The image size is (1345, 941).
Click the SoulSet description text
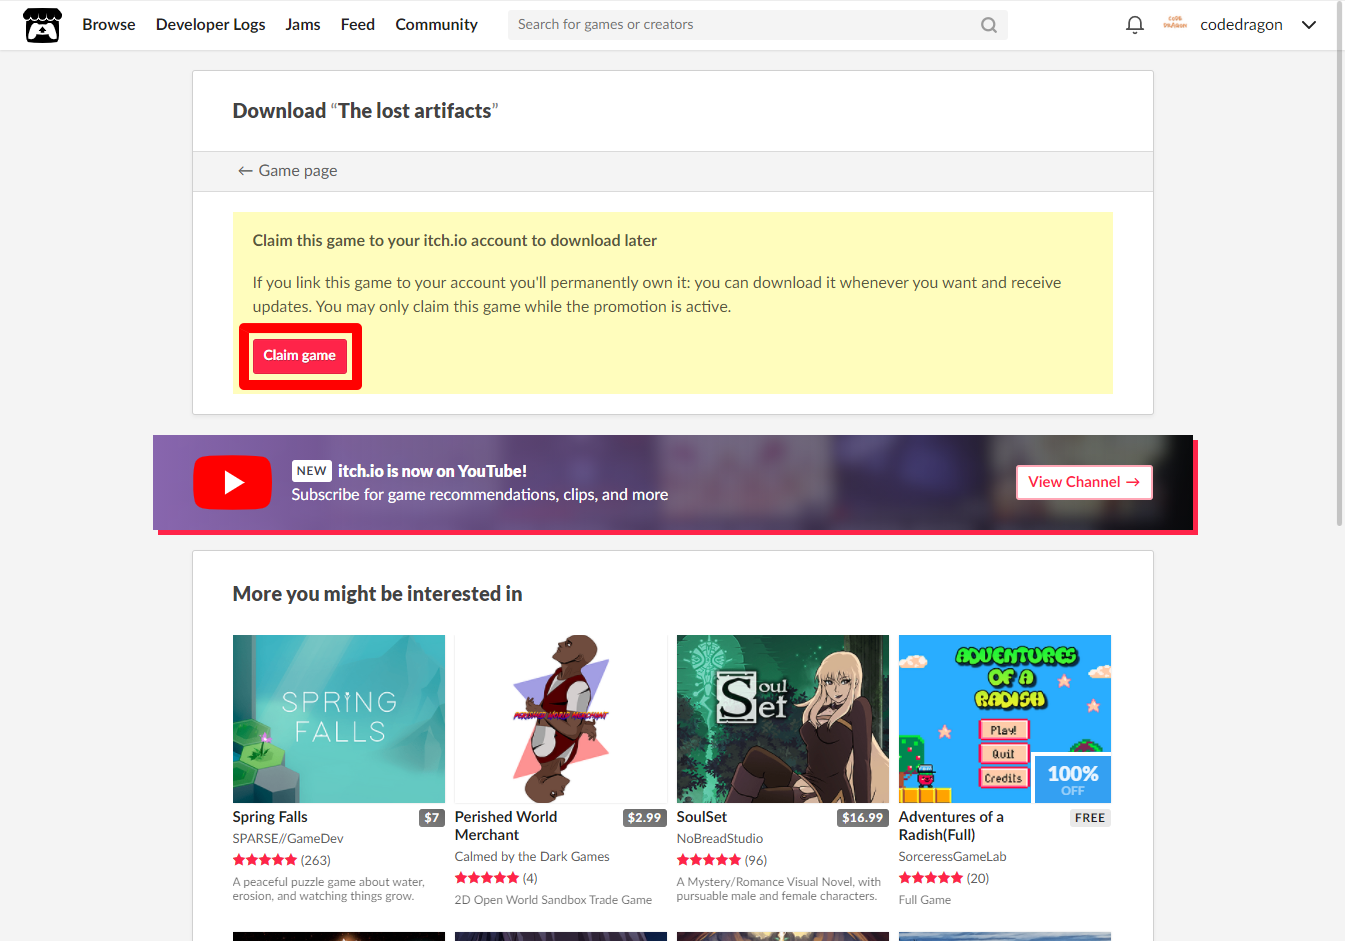779,889
